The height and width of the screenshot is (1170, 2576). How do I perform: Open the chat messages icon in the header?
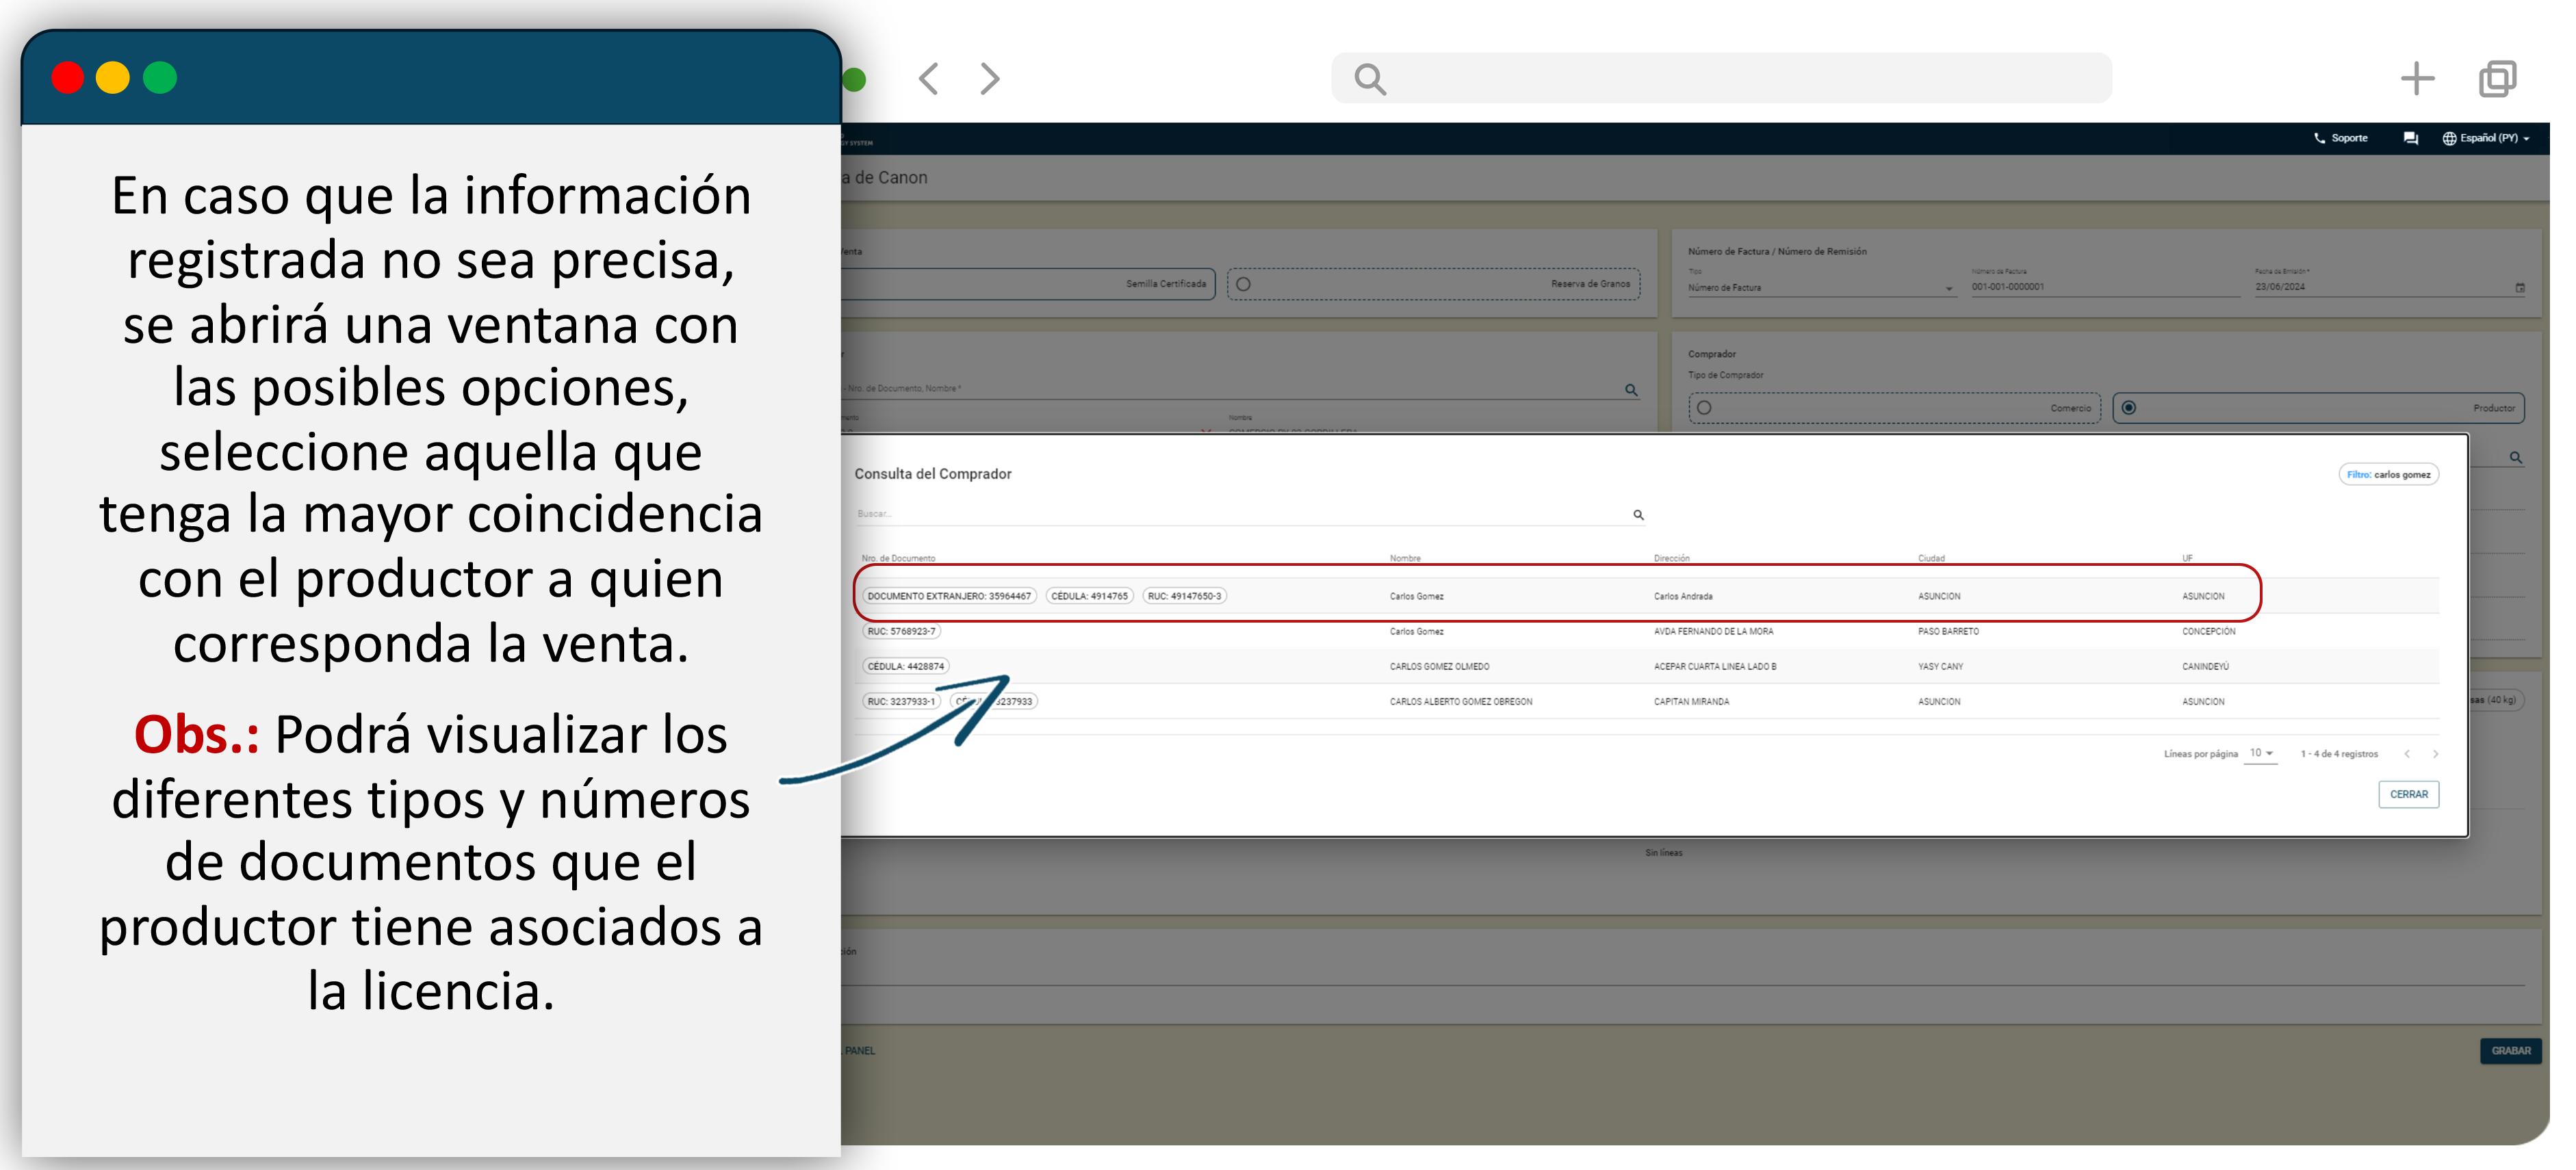coord(2410,138)
